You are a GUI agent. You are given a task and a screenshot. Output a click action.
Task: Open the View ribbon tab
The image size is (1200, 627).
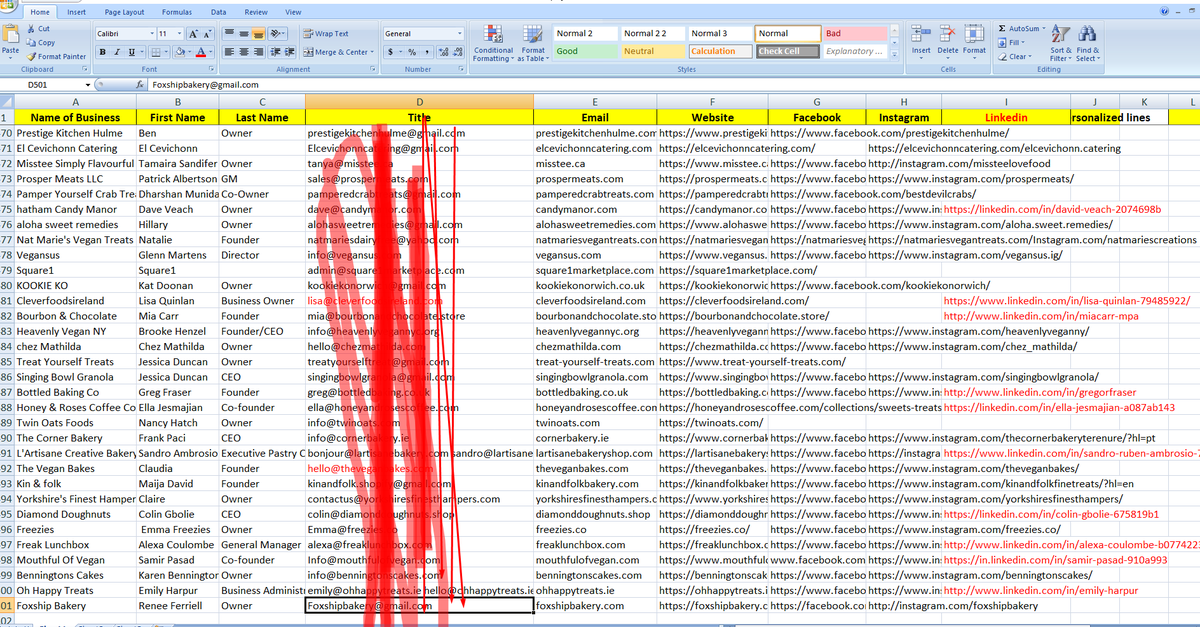(293, 12)
